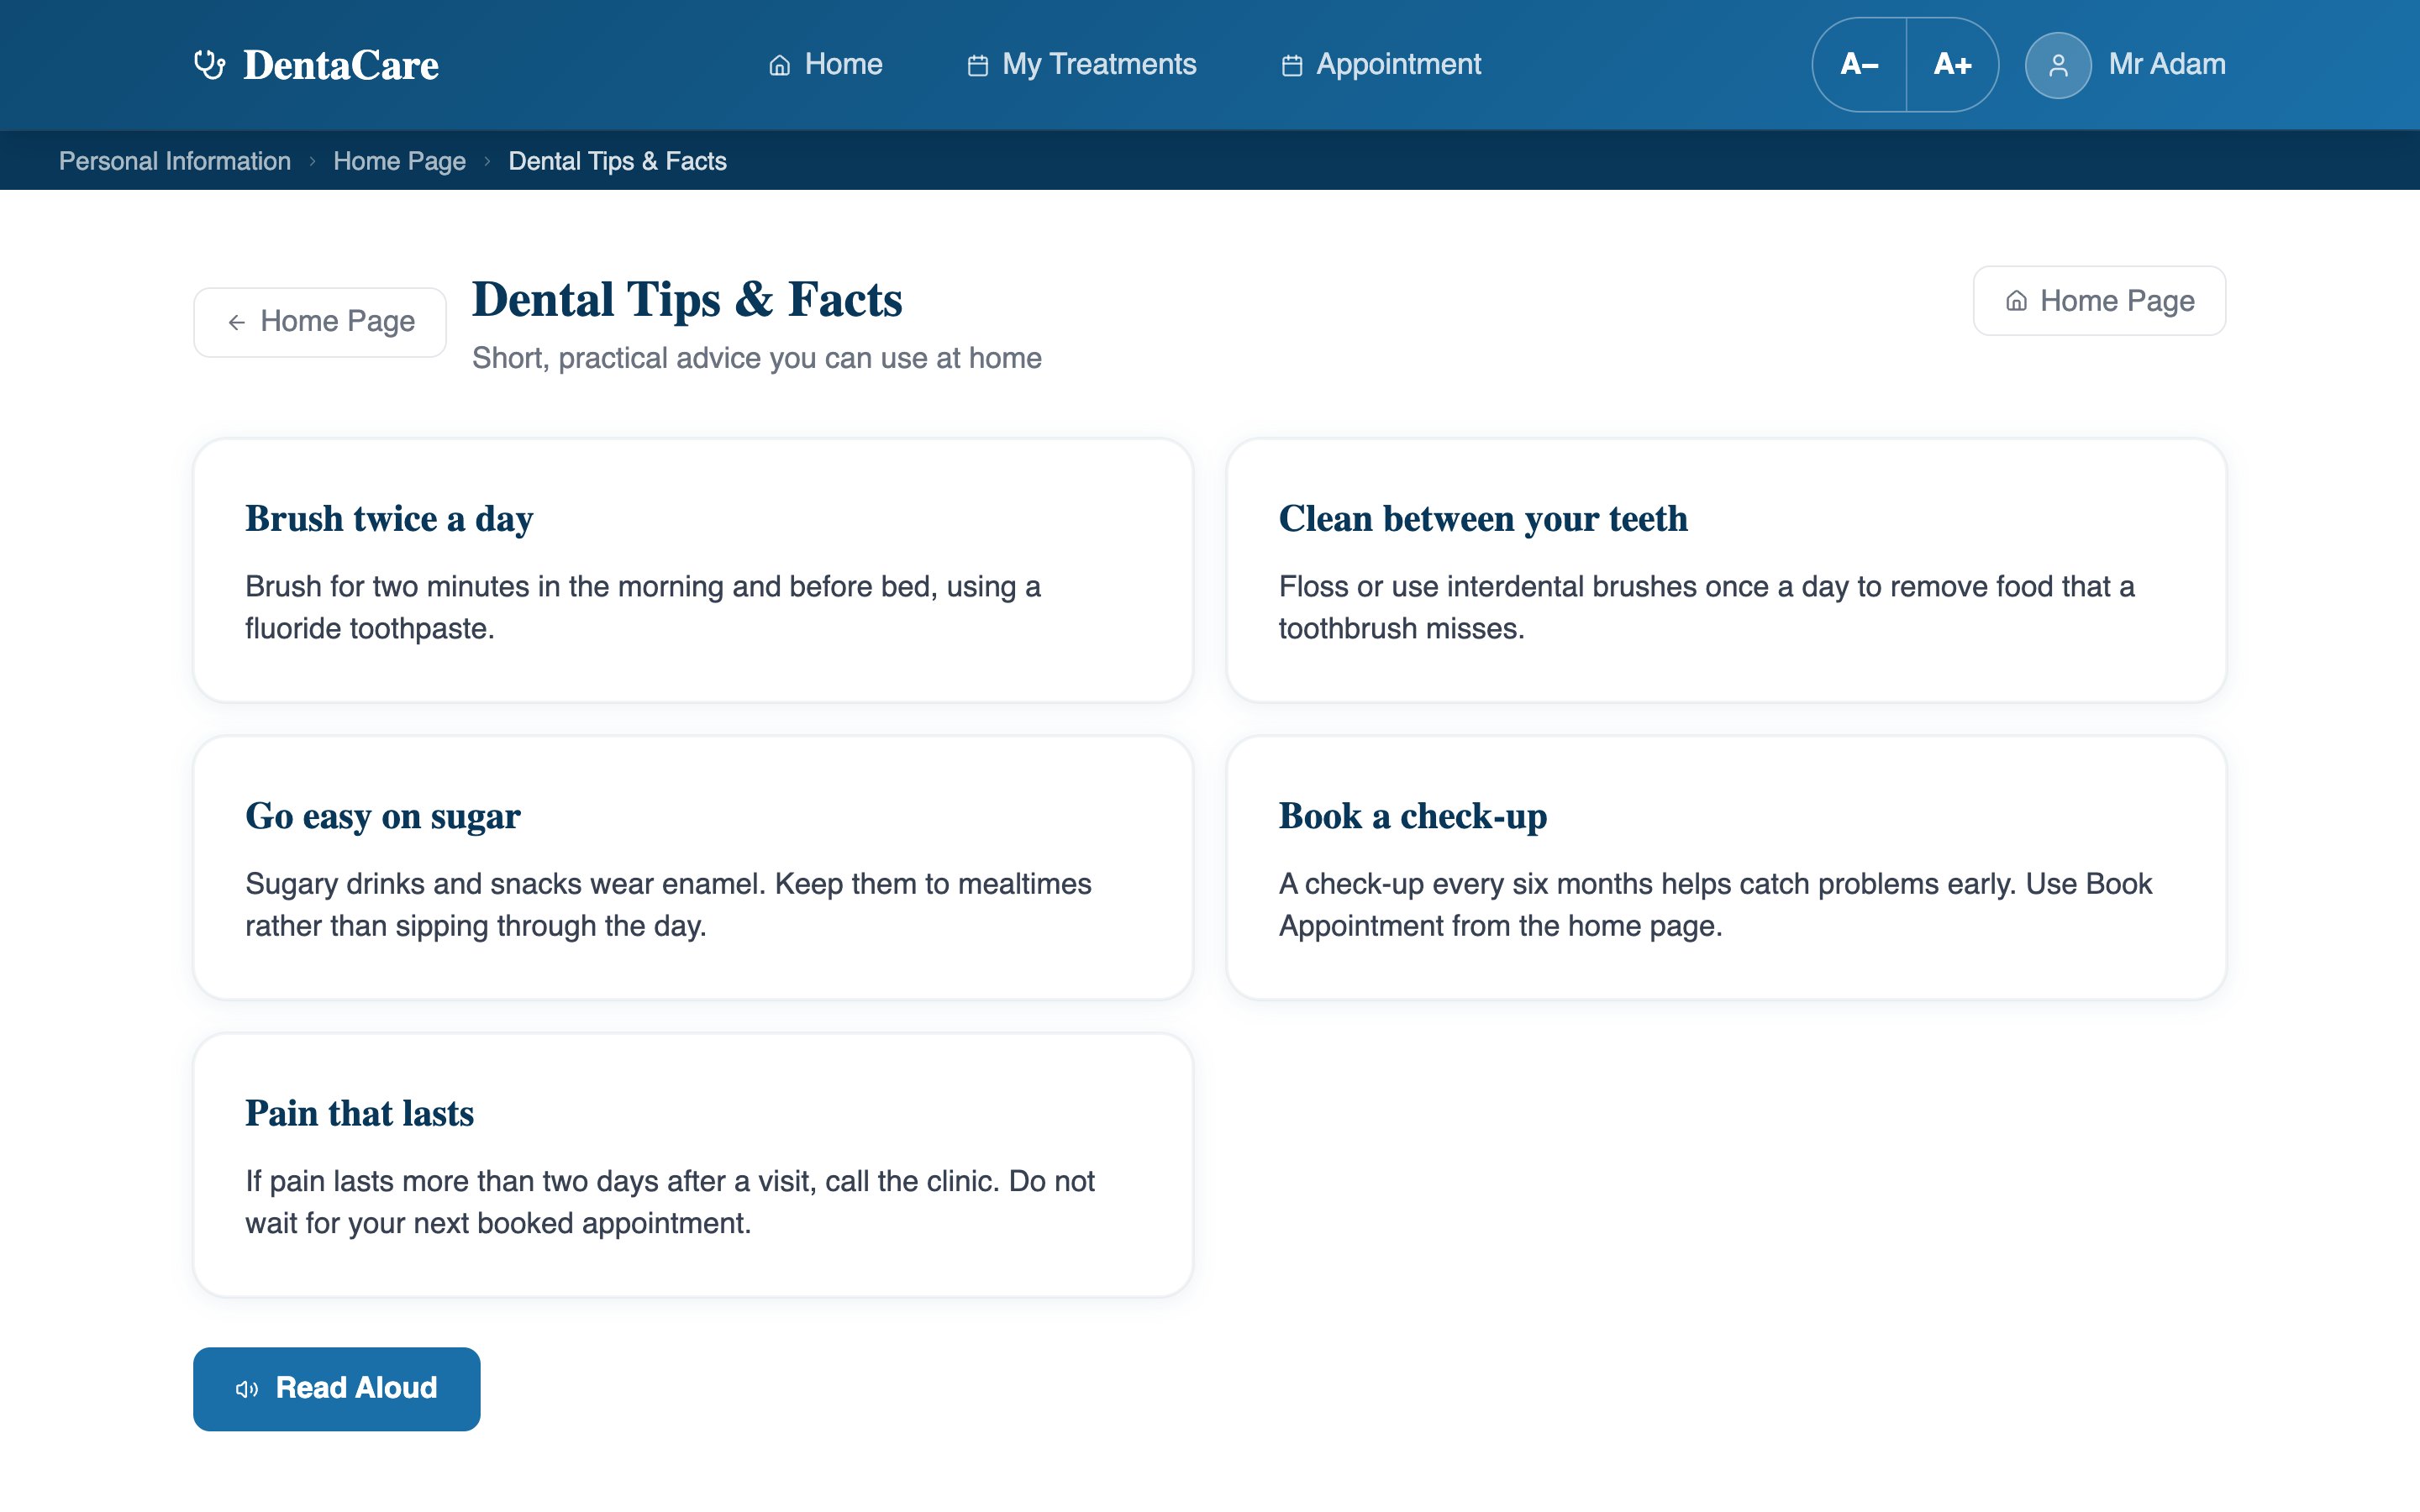Open My Treatments in the navbar
This screenshot has height=1512, width=2420.
1081,65
